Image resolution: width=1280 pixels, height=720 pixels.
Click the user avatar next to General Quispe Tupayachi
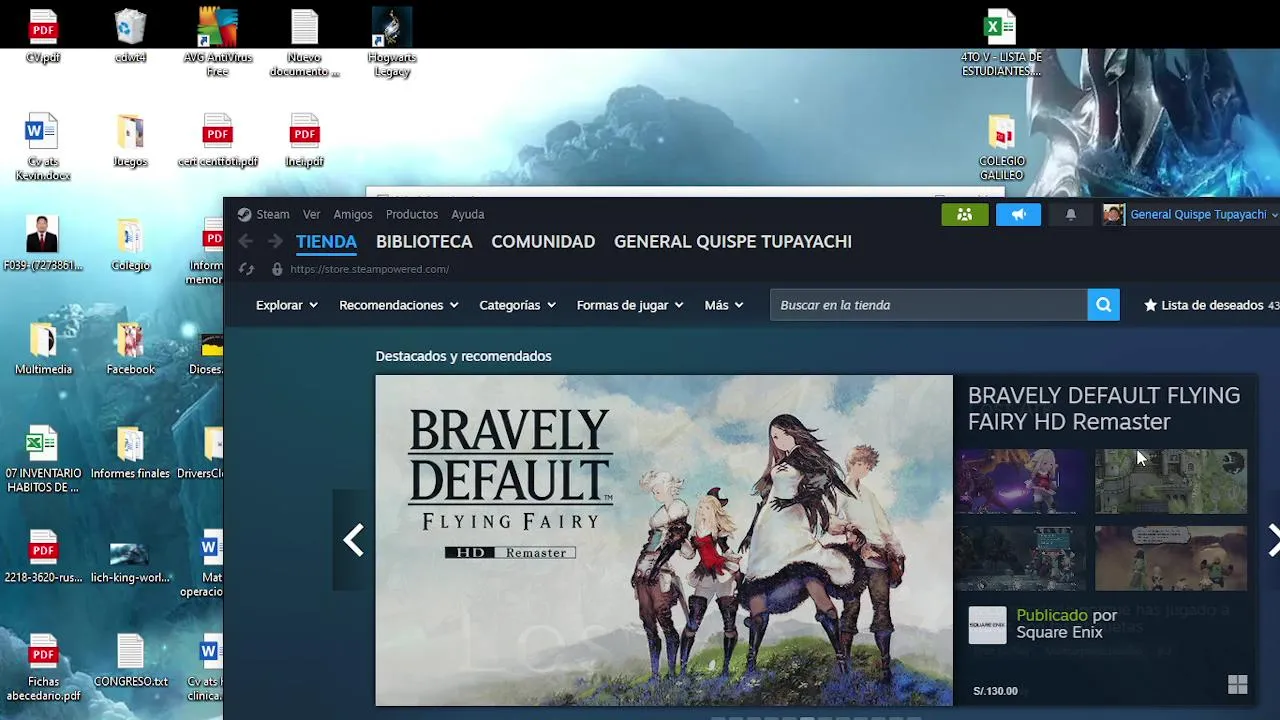[1113, 214]
